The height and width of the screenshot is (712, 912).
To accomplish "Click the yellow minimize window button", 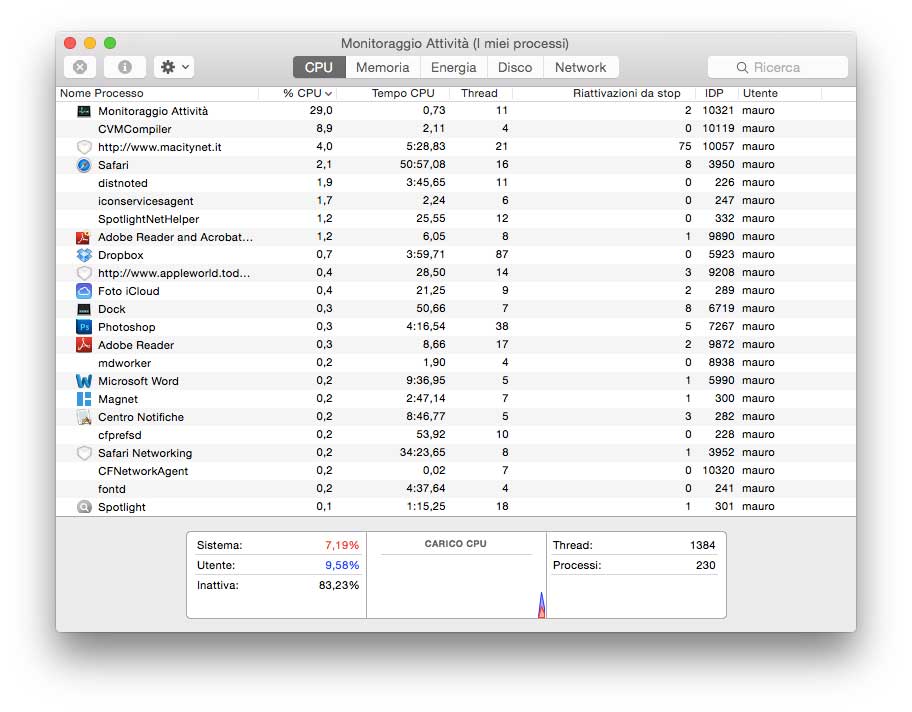I will coord(90,43).
